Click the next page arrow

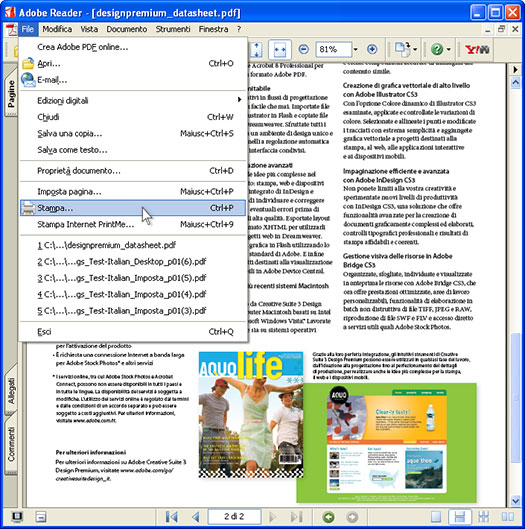(x=273, y=517)
